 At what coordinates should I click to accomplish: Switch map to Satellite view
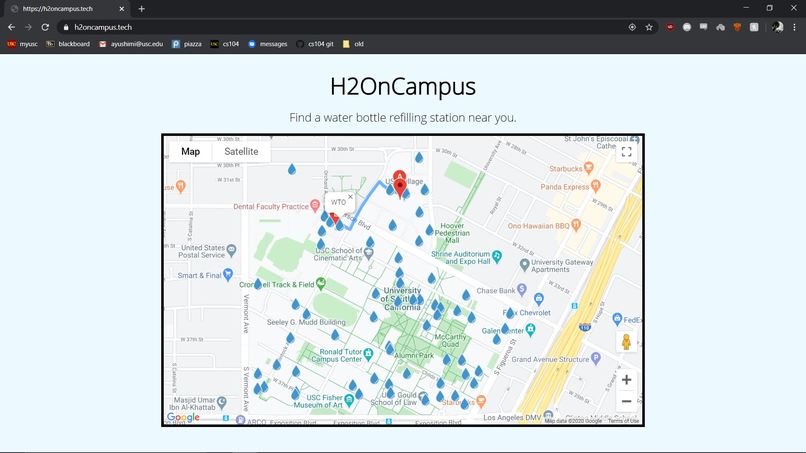241,152
